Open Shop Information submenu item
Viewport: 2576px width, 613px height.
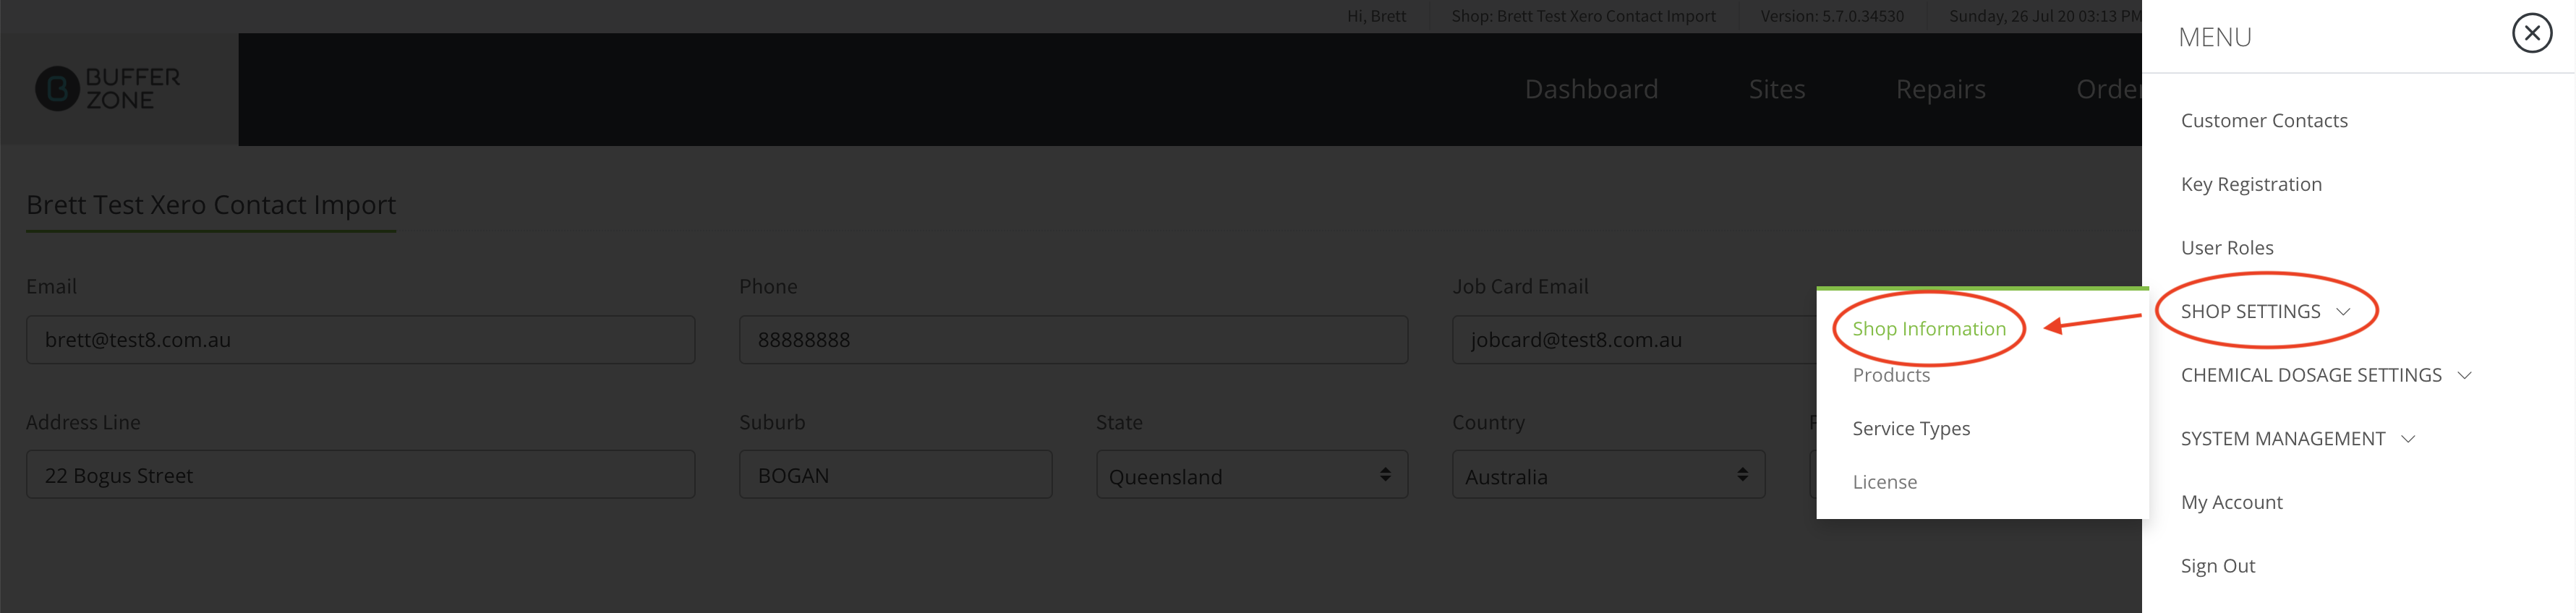[1928, 328]
